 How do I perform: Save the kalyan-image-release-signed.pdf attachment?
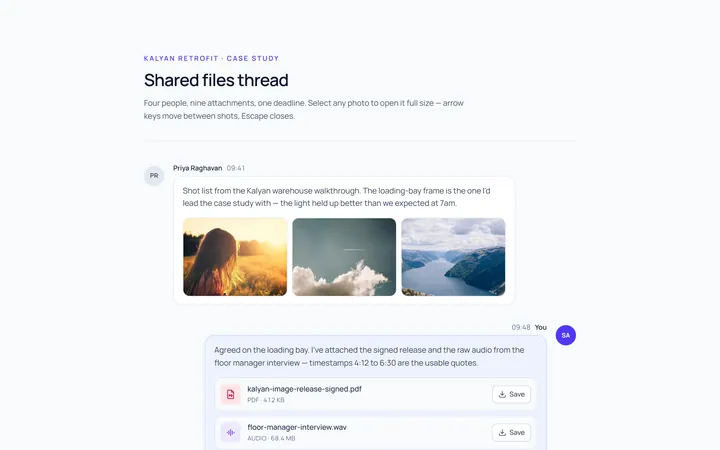tap(512, 394)
